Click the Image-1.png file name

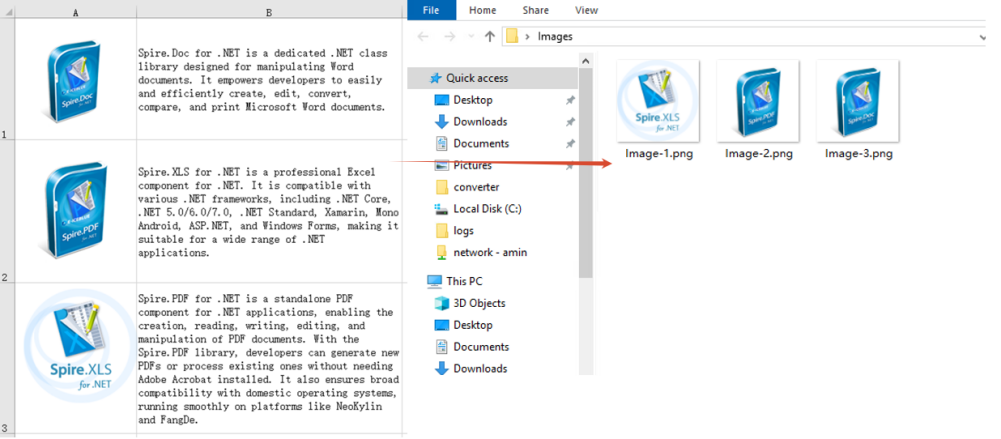(659, 154)
